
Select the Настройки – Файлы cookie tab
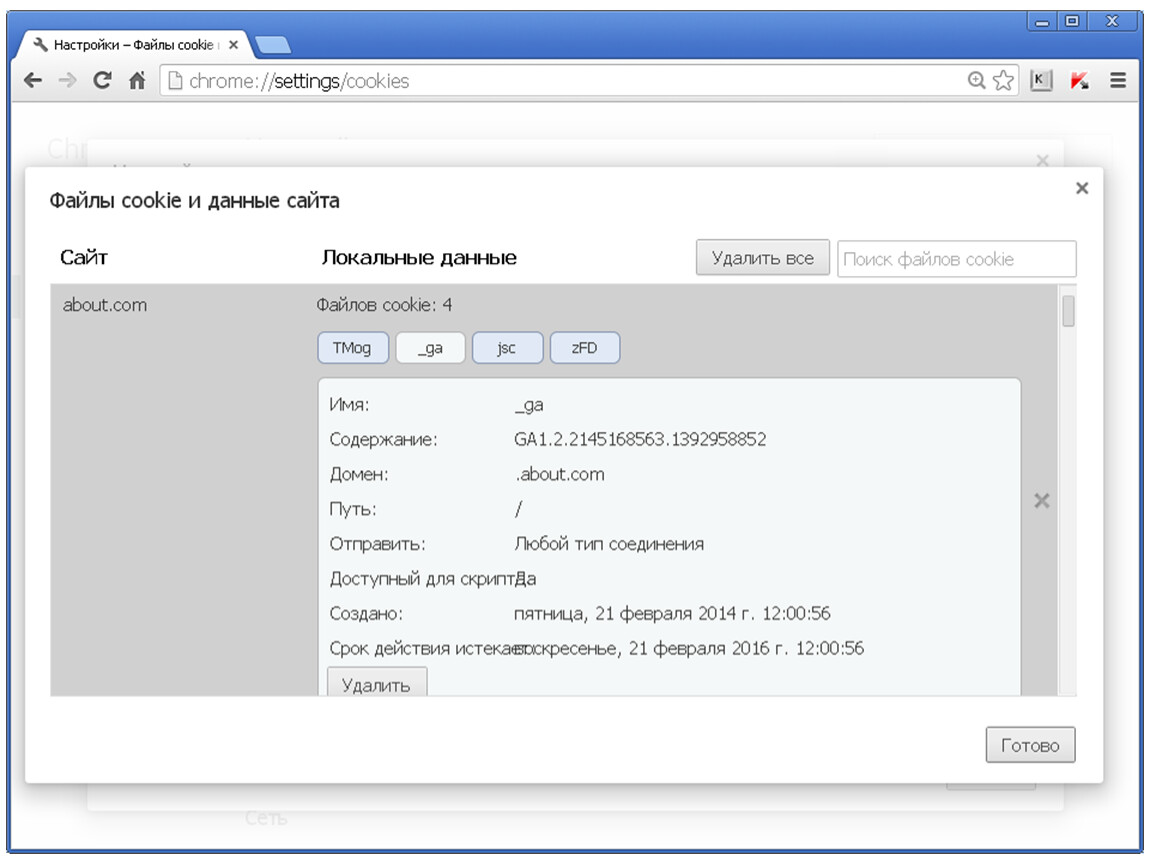(x=133, y=45)
